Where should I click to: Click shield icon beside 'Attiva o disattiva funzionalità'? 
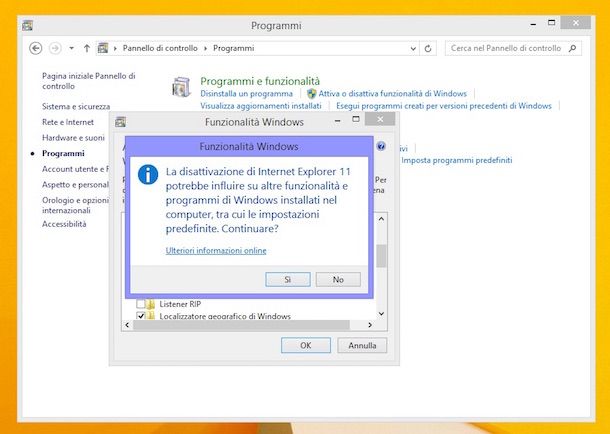point(311,94)
